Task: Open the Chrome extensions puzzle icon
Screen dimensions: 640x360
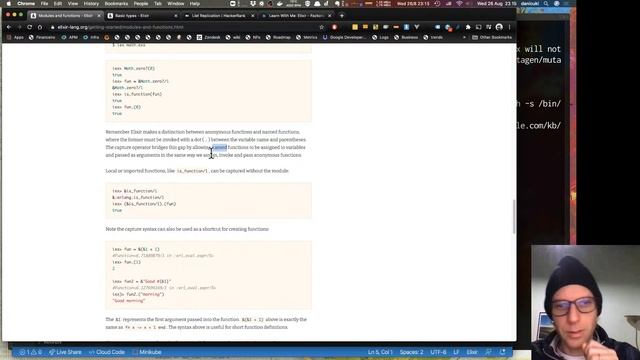Action: pyautogui.click(x=468, y=27)
